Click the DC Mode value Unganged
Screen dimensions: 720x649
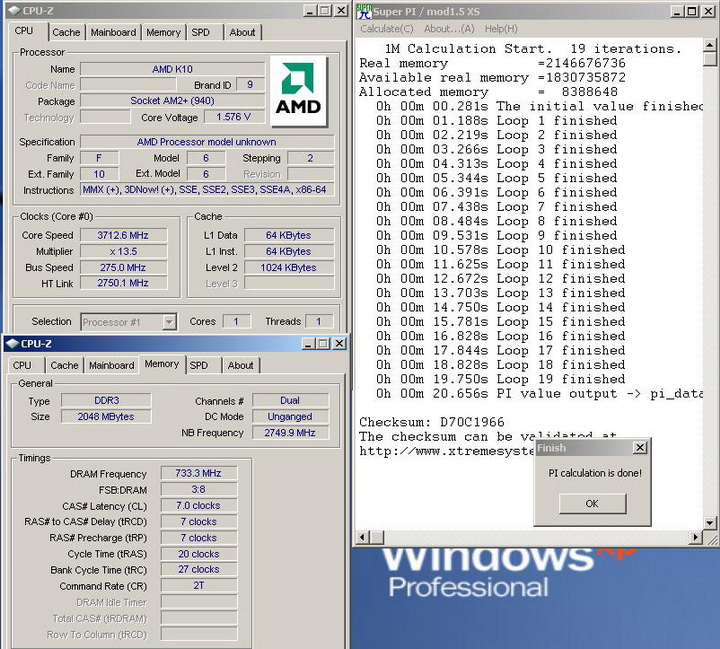290,417
